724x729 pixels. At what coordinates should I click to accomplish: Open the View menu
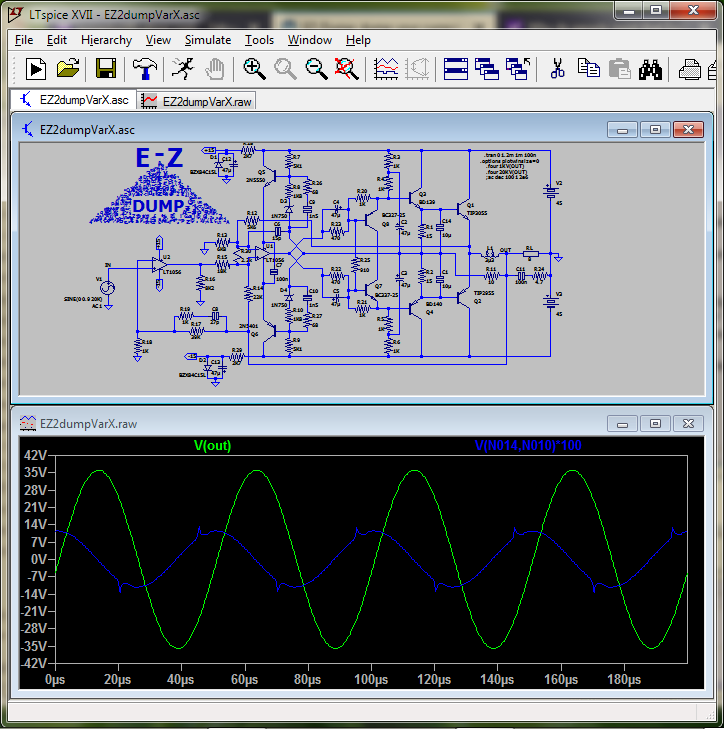pos(158,40)
